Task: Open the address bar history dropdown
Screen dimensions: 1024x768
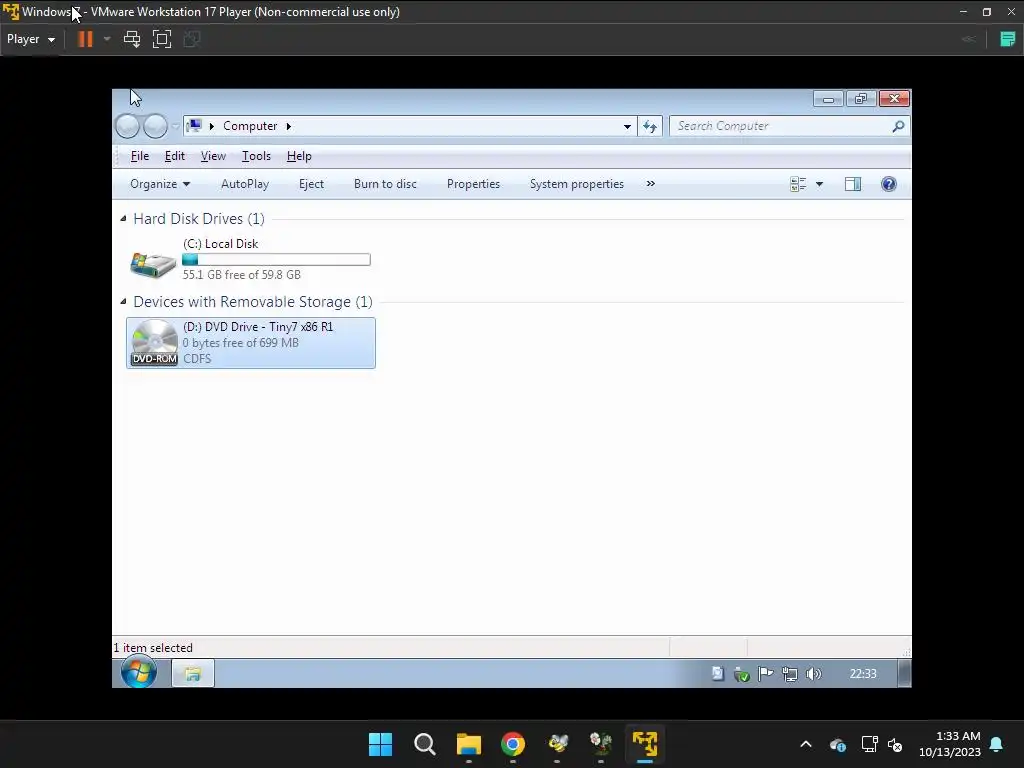Action: click(x=627, y=126)
